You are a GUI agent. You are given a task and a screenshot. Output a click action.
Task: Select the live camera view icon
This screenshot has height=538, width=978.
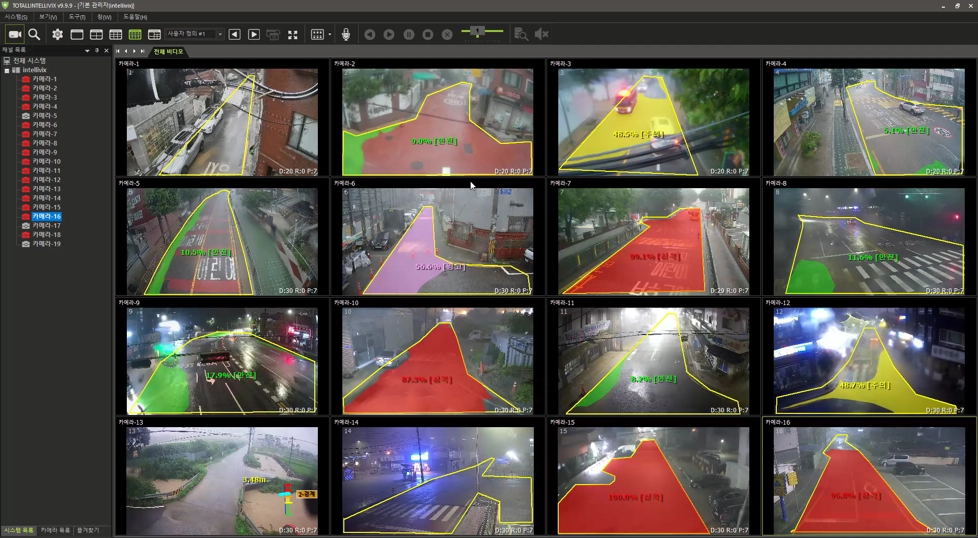[15, 34]
